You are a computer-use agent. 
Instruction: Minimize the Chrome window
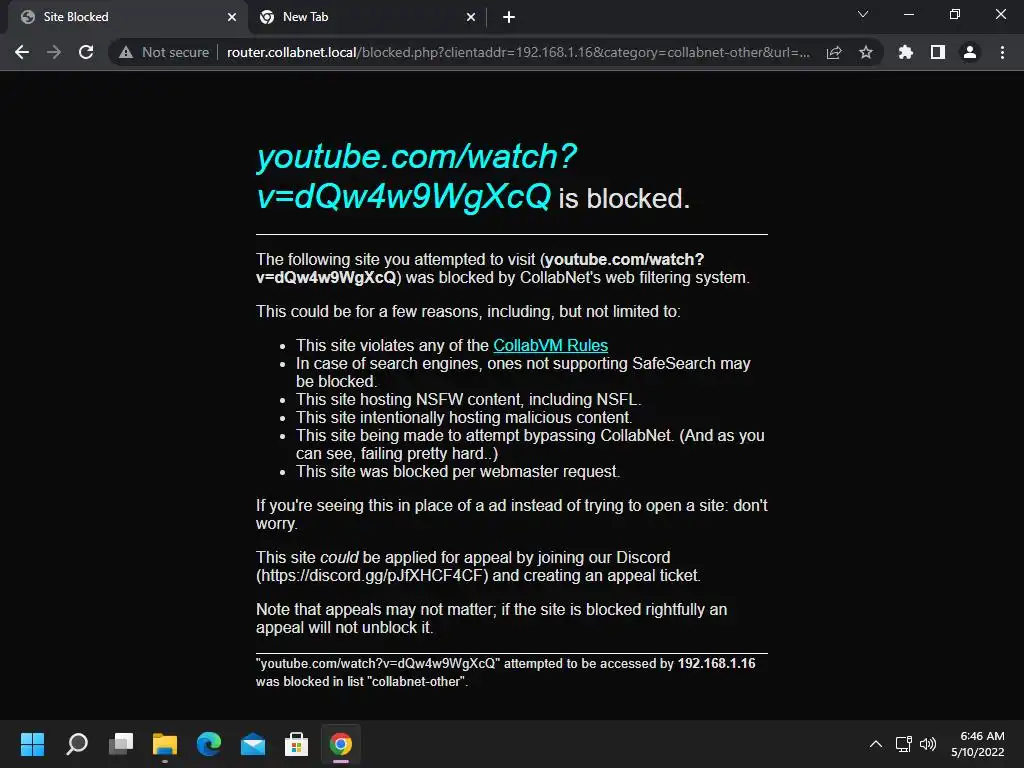click(908, 14)
